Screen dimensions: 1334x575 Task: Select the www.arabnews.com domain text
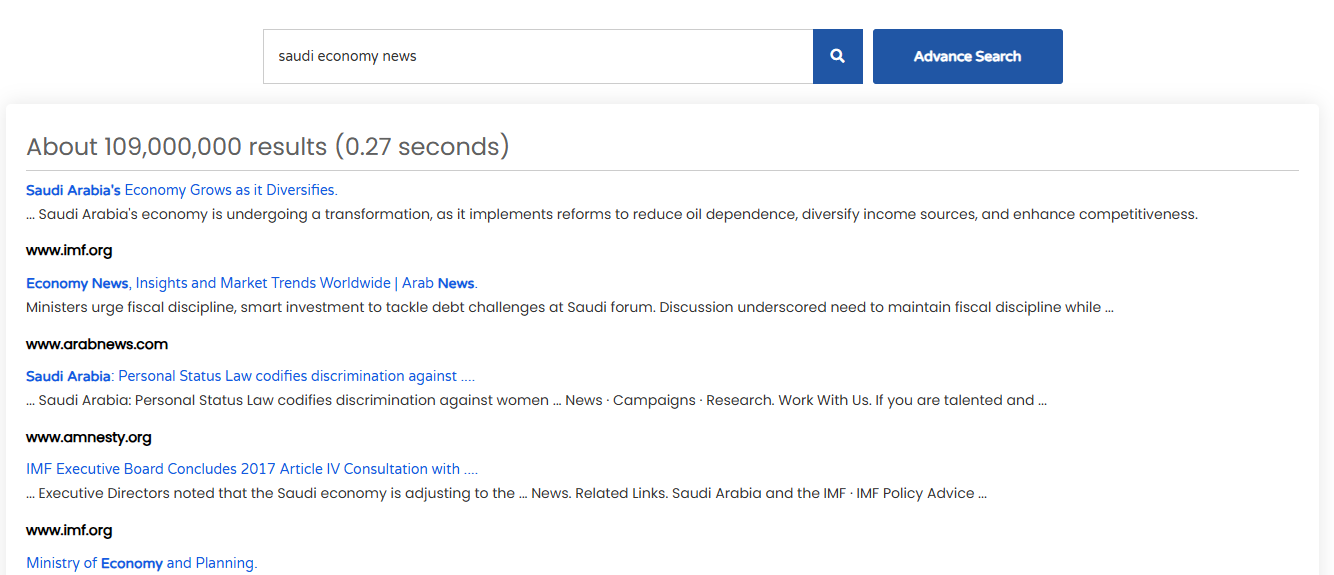(x=97, y=344)
